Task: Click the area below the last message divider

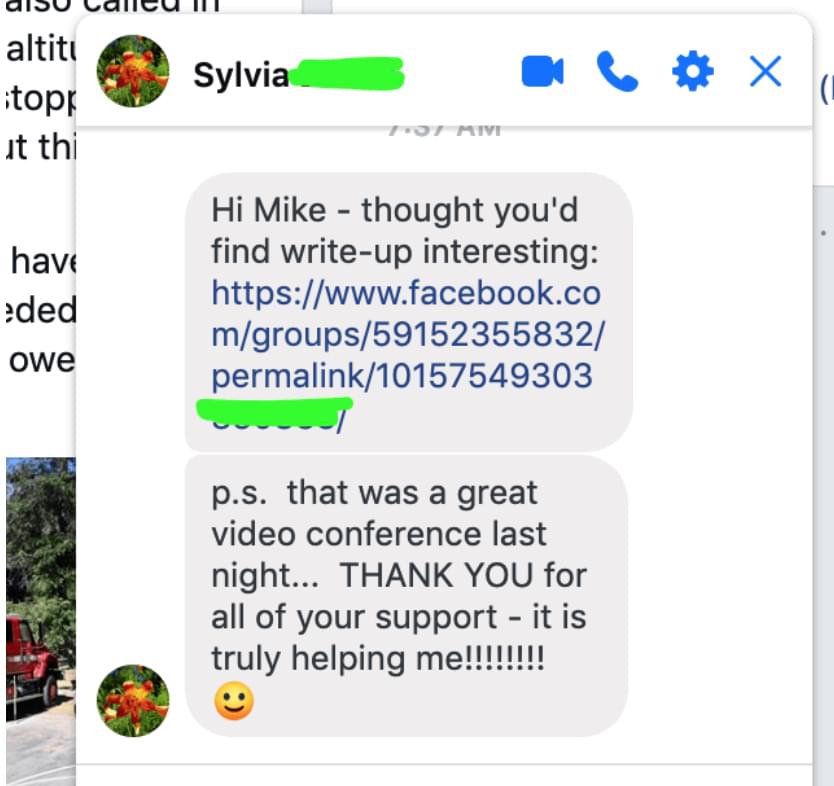Action: pos(444,776)
